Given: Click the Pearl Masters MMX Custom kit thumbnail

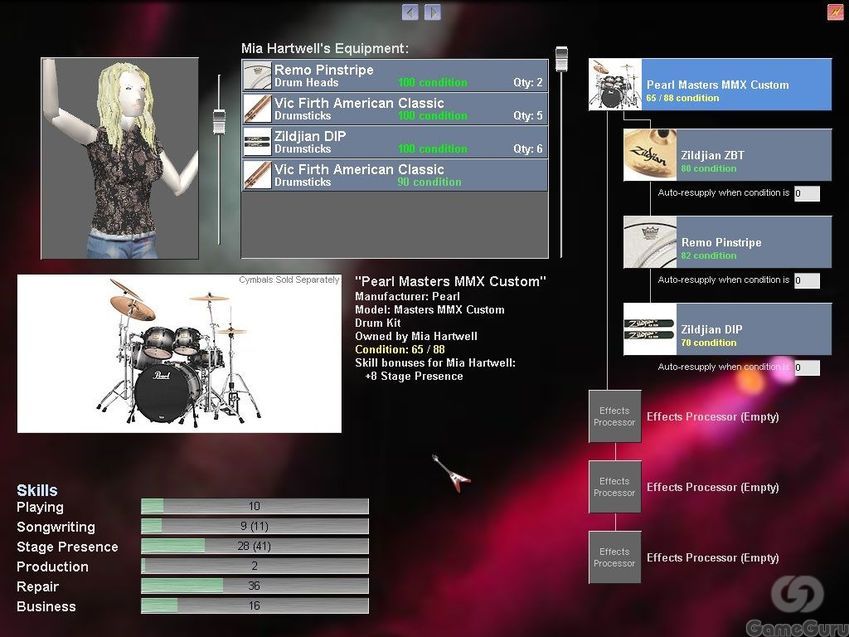Looking at the screenshot, I should [x=615, y=84].
